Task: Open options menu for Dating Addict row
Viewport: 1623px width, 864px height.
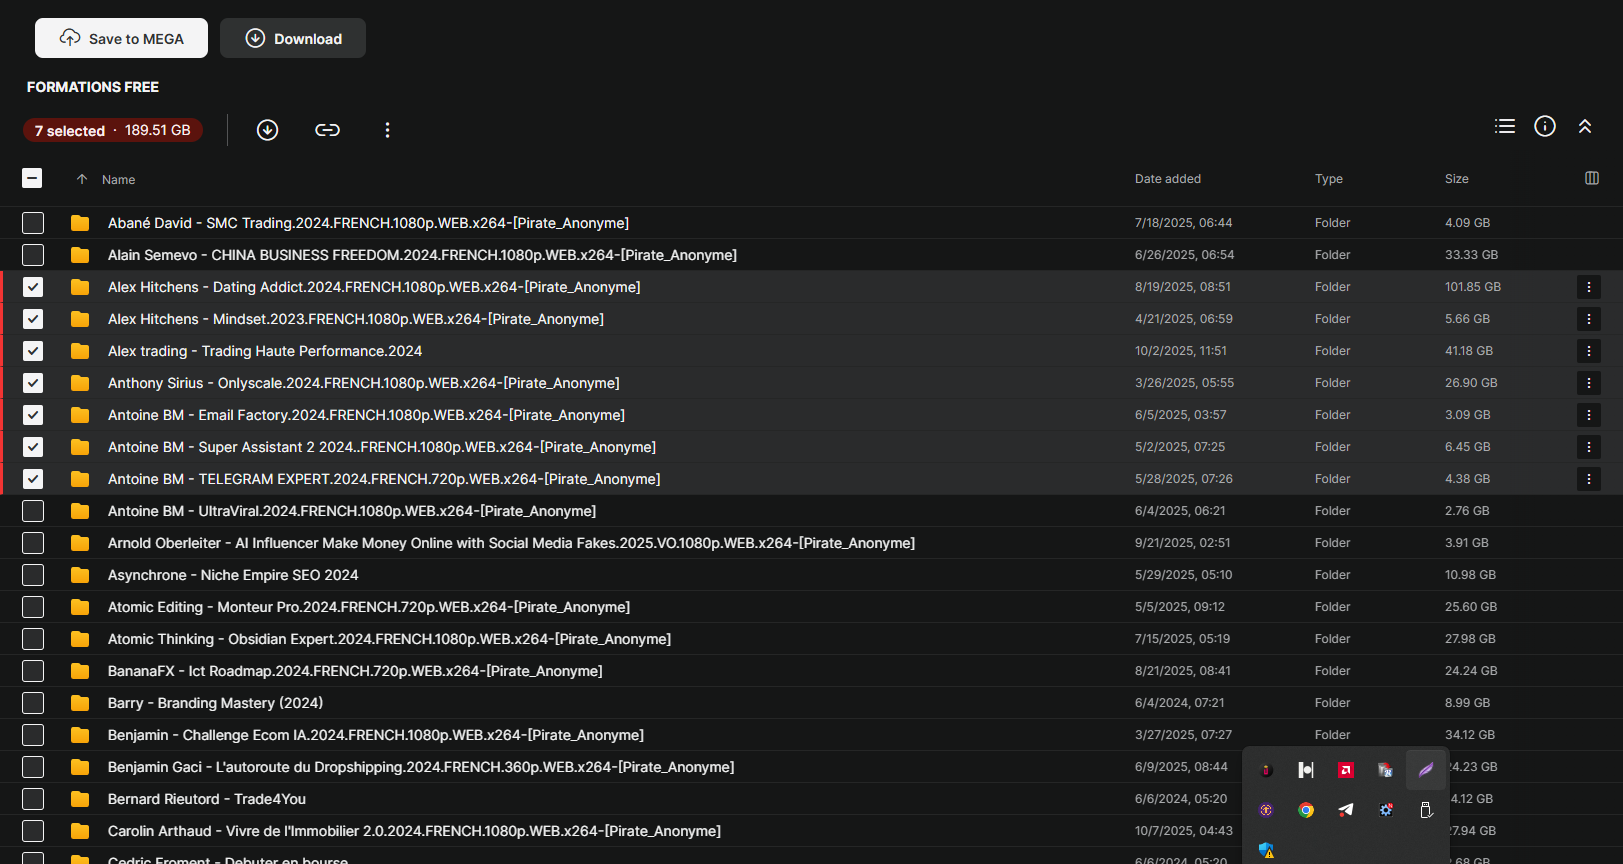Action: tap(1589, 287)
